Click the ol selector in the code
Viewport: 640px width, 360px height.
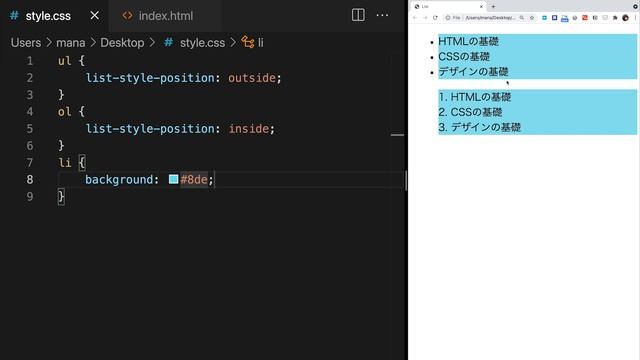point(64,111)
